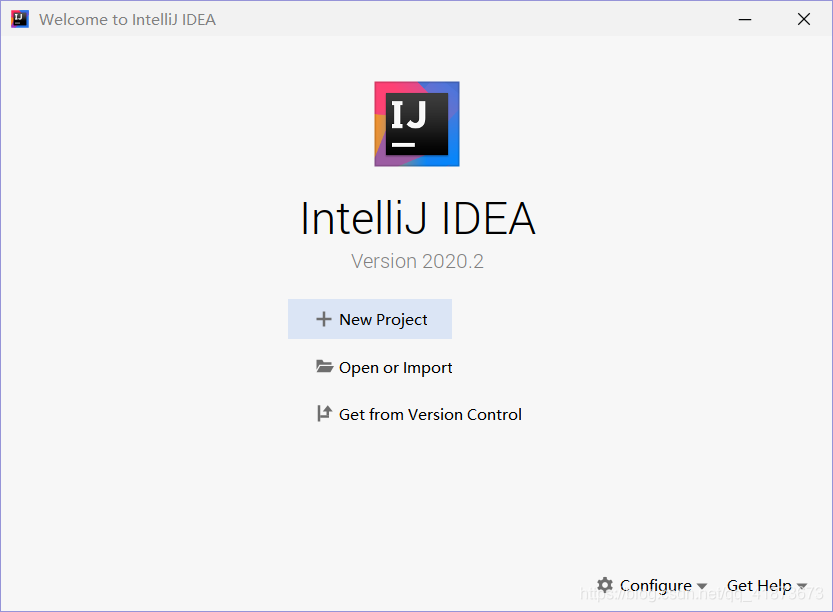Expand the Get Help dropdown arrow

tap(802, 586)
